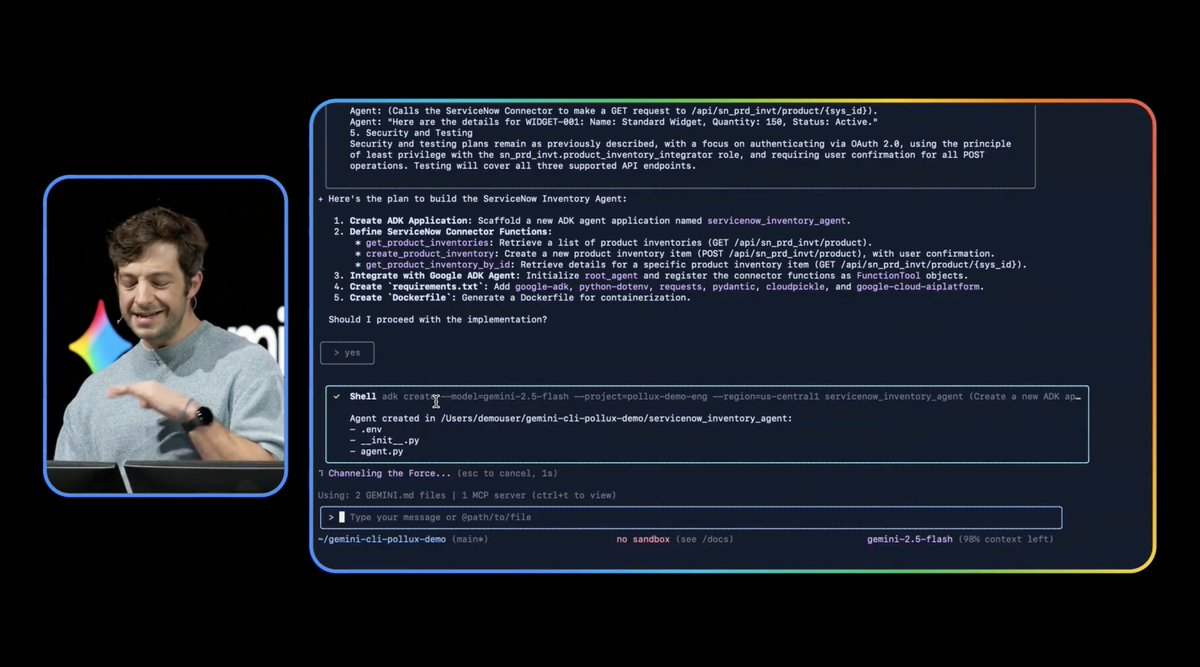The width and height of the screenshot is (1200, 667).
Task: Click the bullet icon beside get_product_inventories
Action: (x=358, y=242)
